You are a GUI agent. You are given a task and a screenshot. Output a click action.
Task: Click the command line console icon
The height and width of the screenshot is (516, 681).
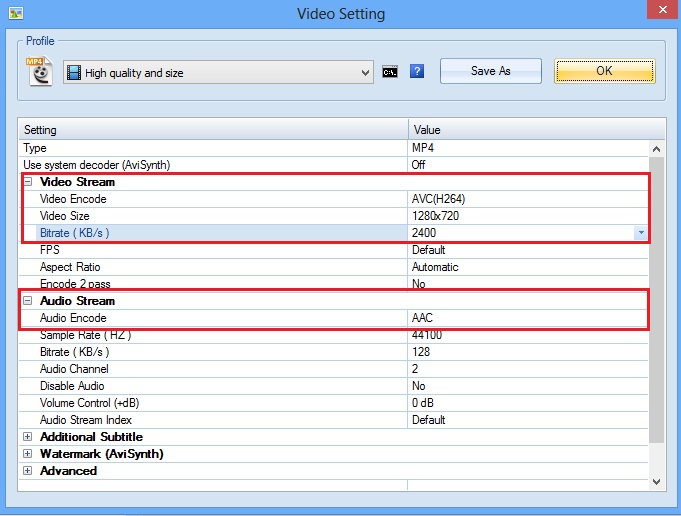point(392,72)
